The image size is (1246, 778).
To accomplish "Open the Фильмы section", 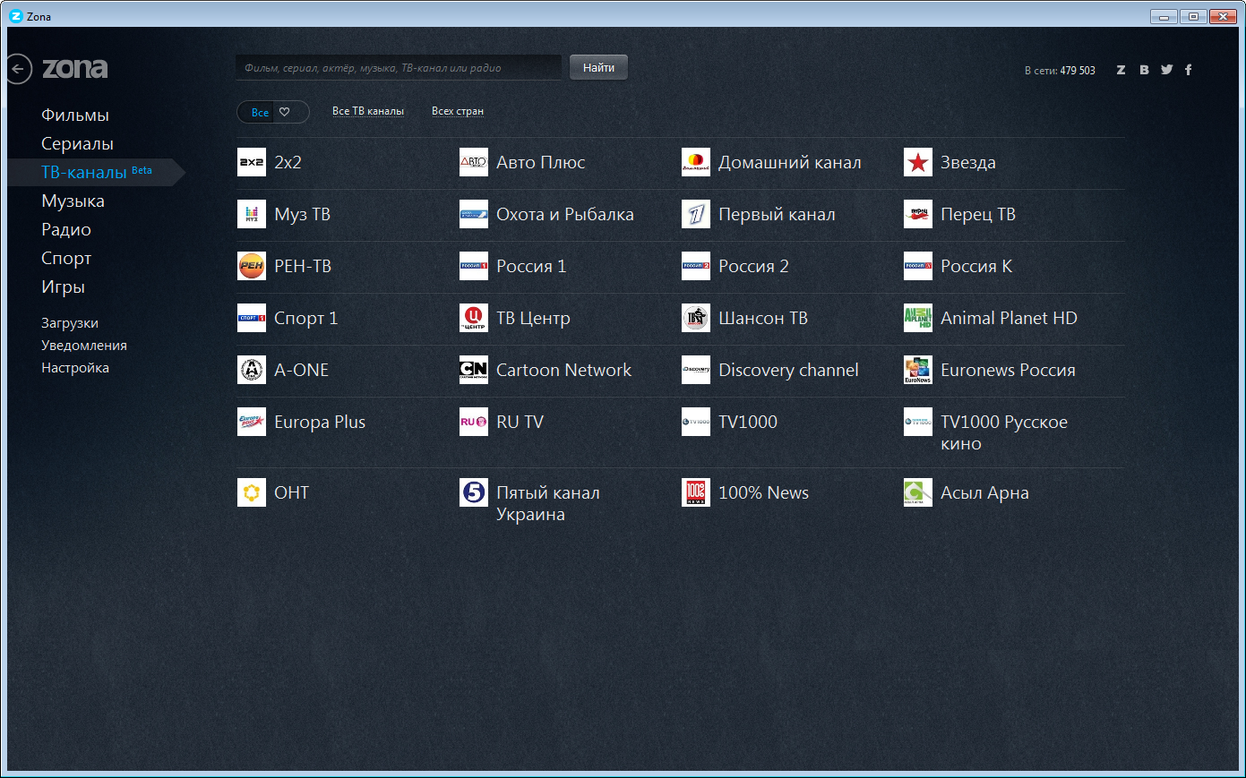I will tap(75, 115).
